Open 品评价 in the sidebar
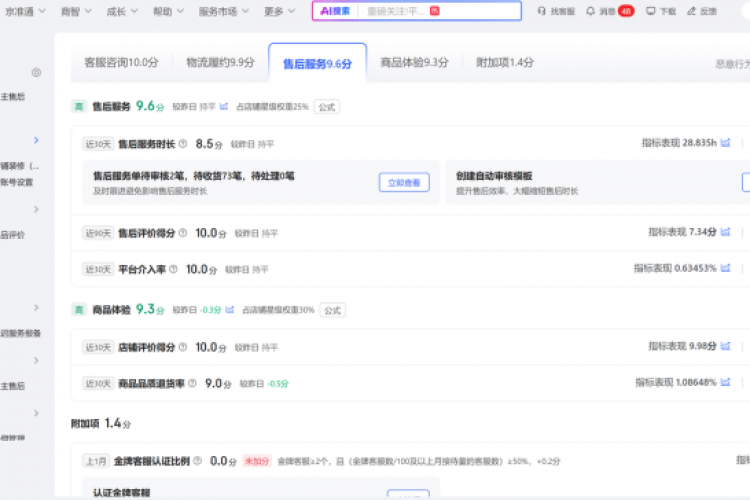Image resolution: width=750 pixels, height=500 pixels. tap(12, 235)
